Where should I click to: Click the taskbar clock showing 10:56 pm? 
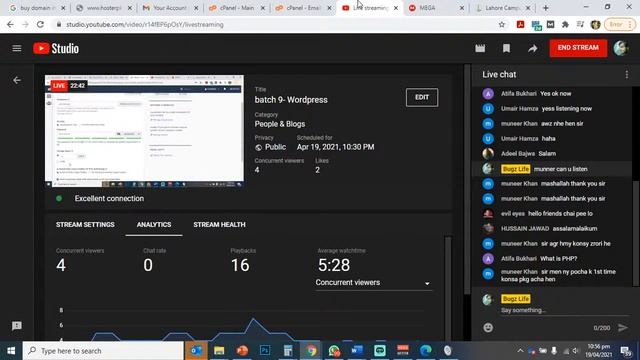point(598,351)
